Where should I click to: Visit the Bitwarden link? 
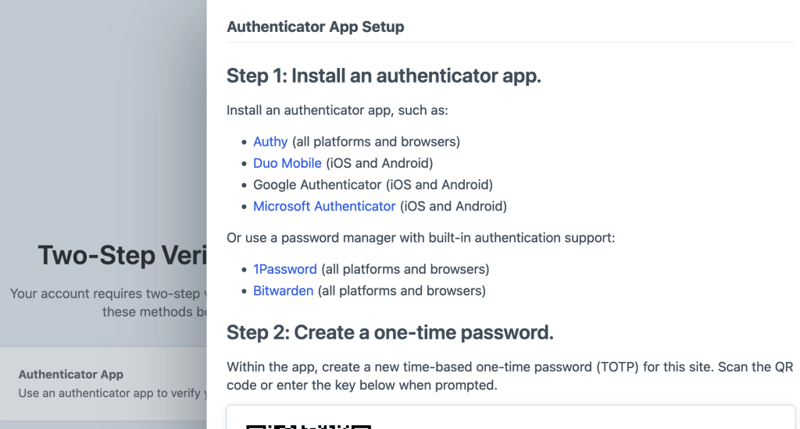[x=283, y=291]
